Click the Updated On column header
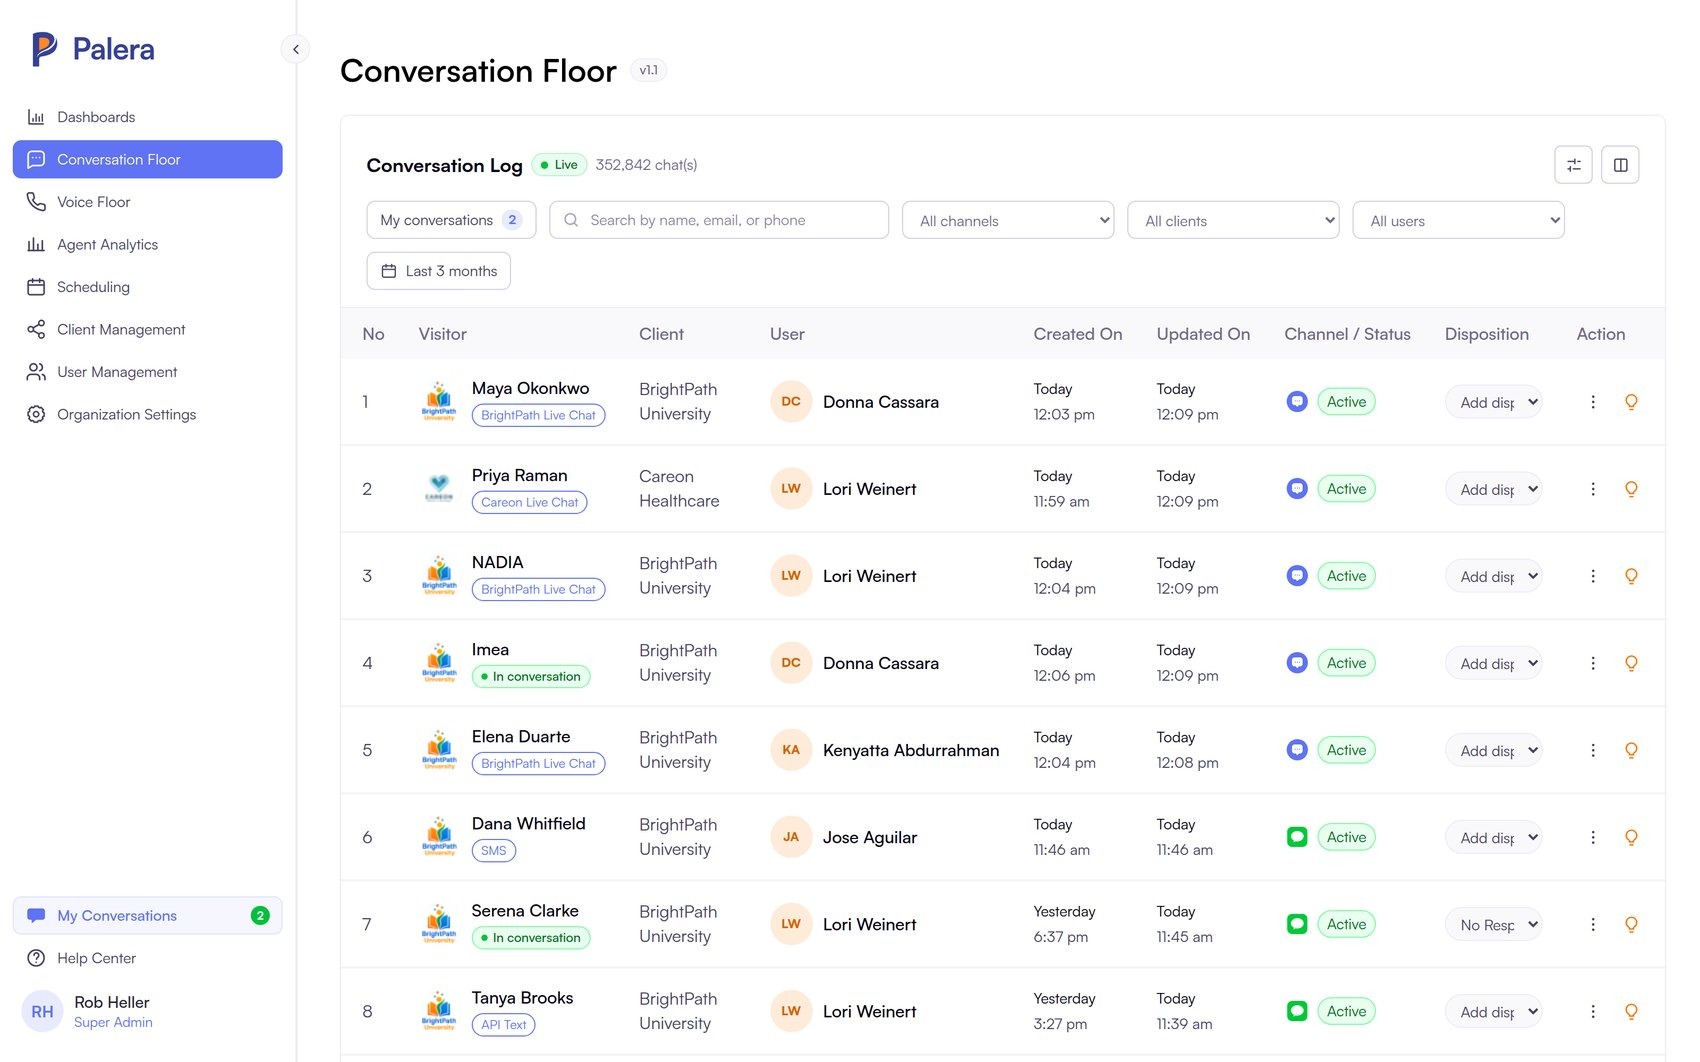This screenshot has height=1062, width=1700. pos(1203,334)
